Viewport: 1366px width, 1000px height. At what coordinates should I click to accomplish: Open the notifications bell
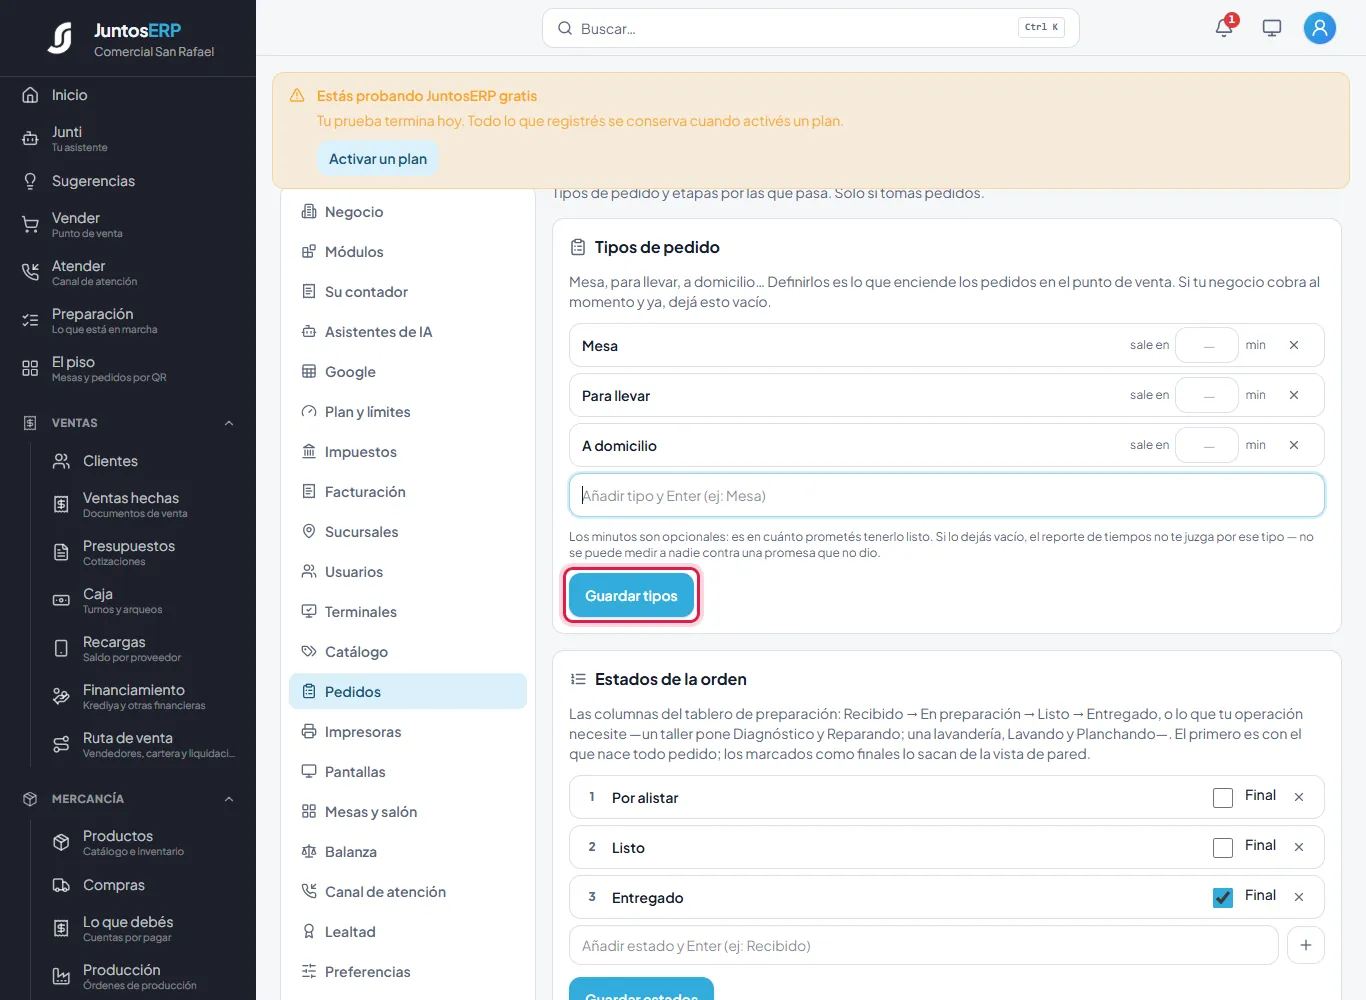tap(1224, 28)
